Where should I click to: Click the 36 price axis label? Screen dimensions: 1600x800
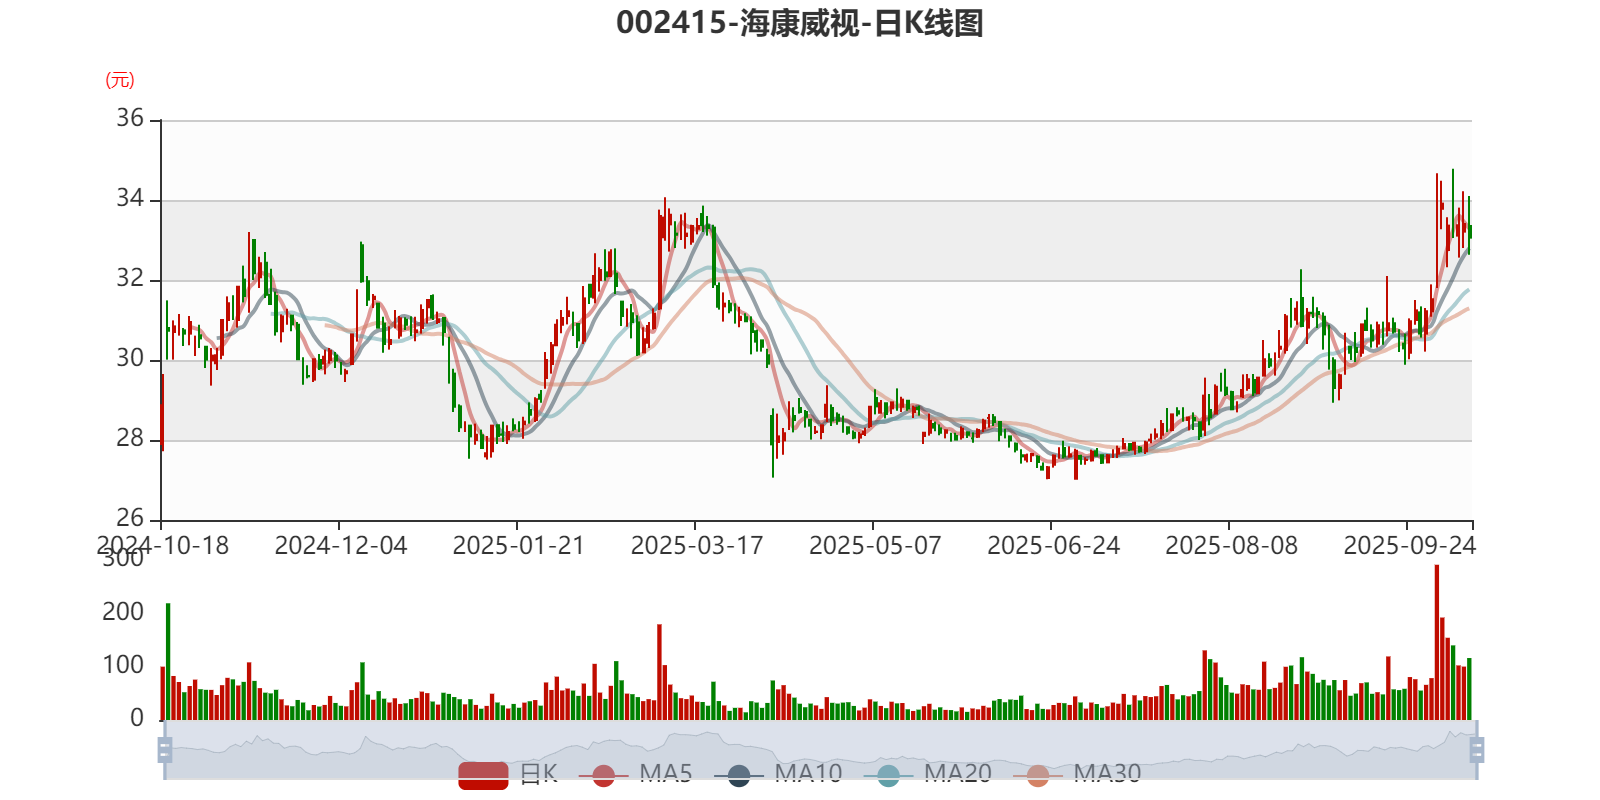[130, 118]
